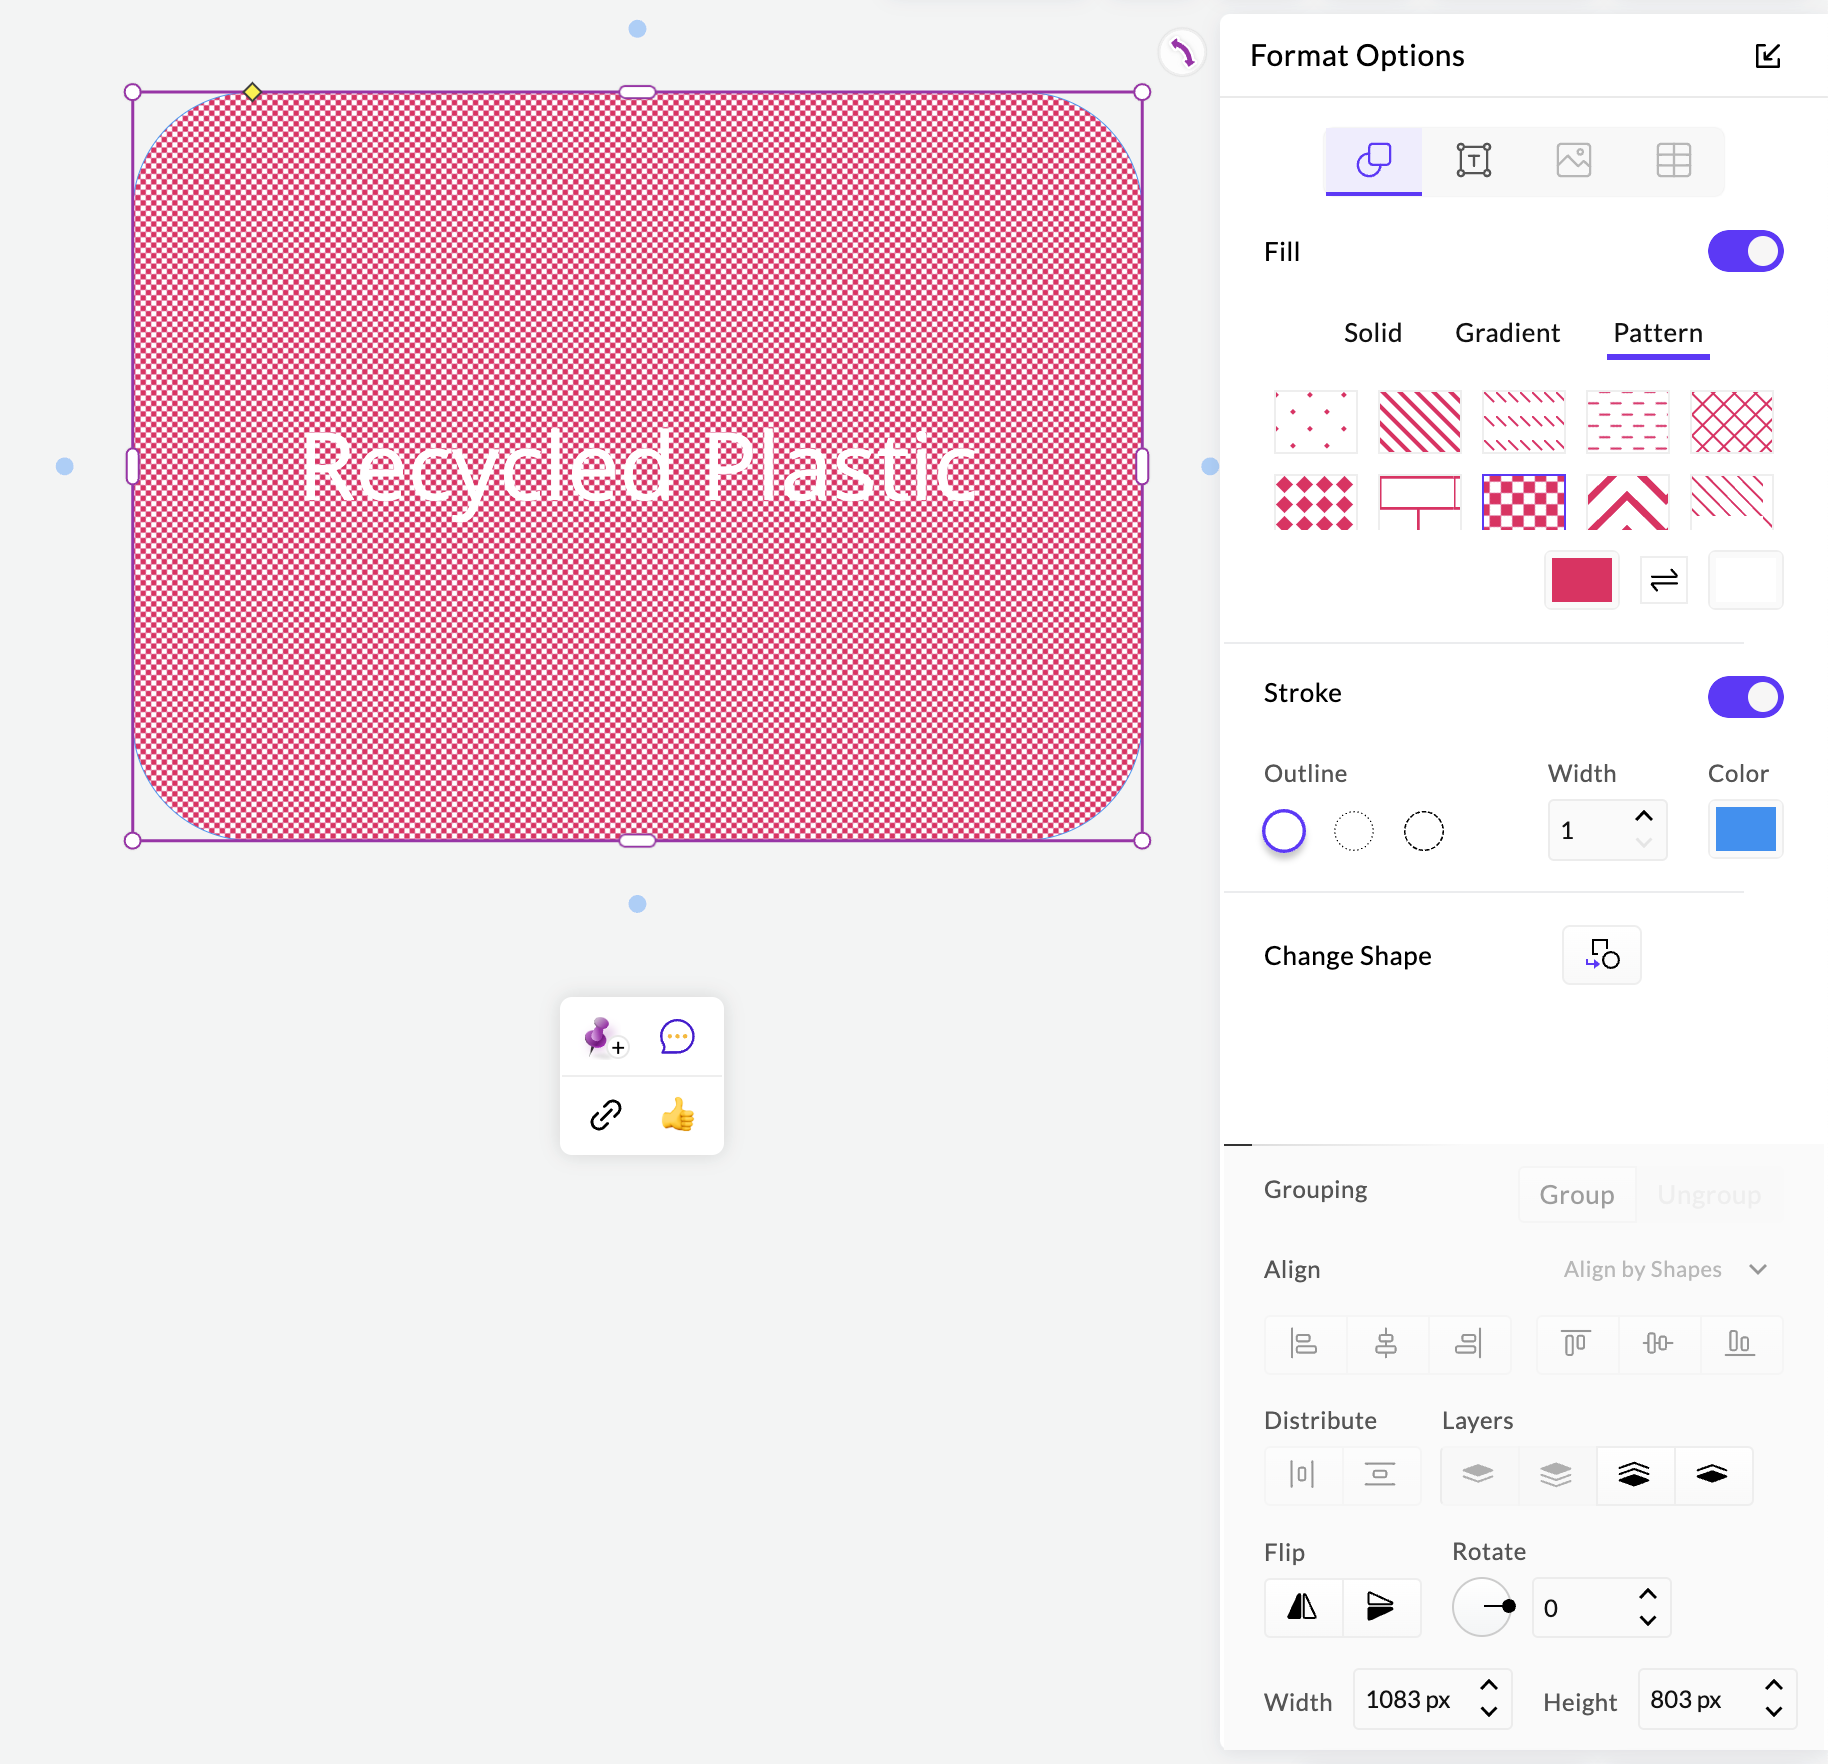Image resolution: width=1828 pixels, height=1764 pixels.
Task: Increase the stroke width value
Action: pyautogui.click(x=1644, y=816)
